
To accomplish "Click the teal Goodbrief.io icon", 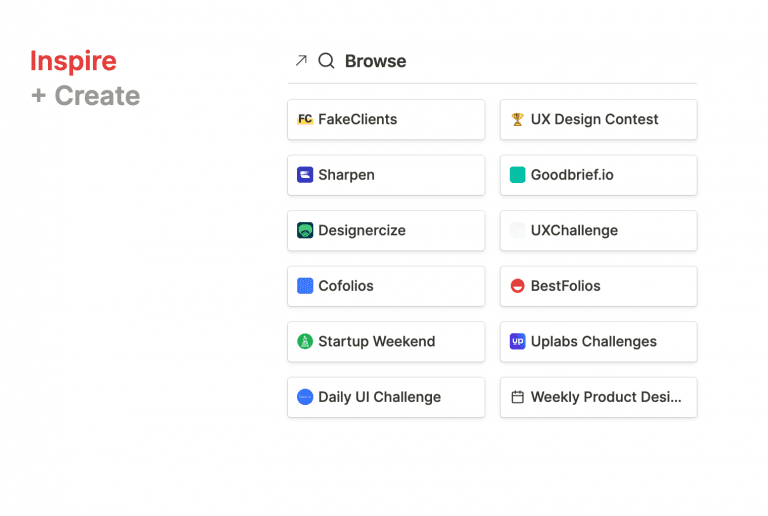I will 517,175.
